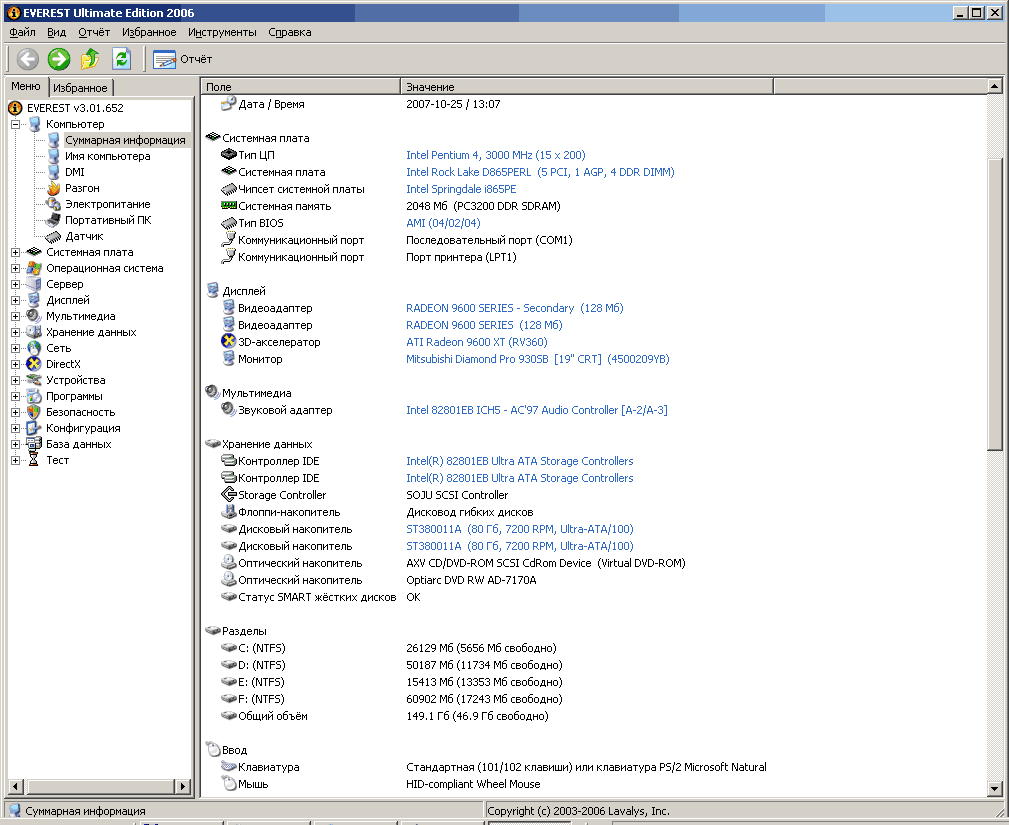Expand the Тест tree node
The image size is (1009, 825).
tap(15, 460)
